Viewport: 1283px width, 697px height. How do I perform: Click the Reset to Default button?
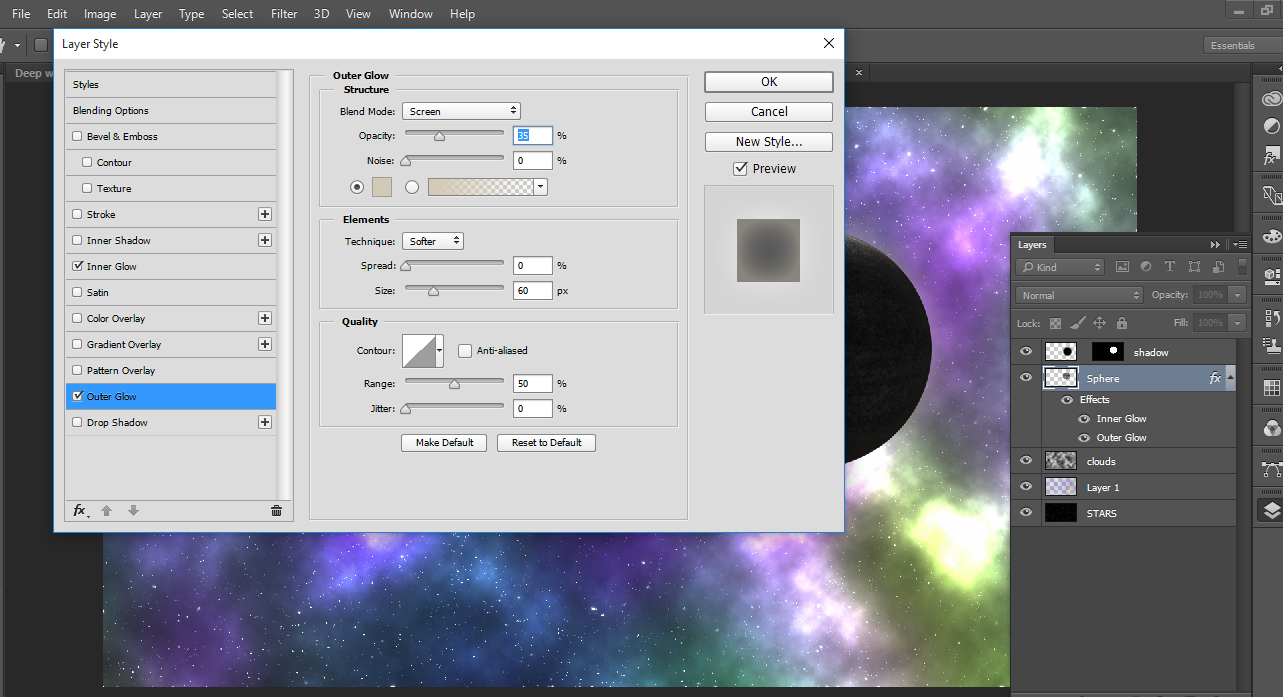click(x=546, y=443)
